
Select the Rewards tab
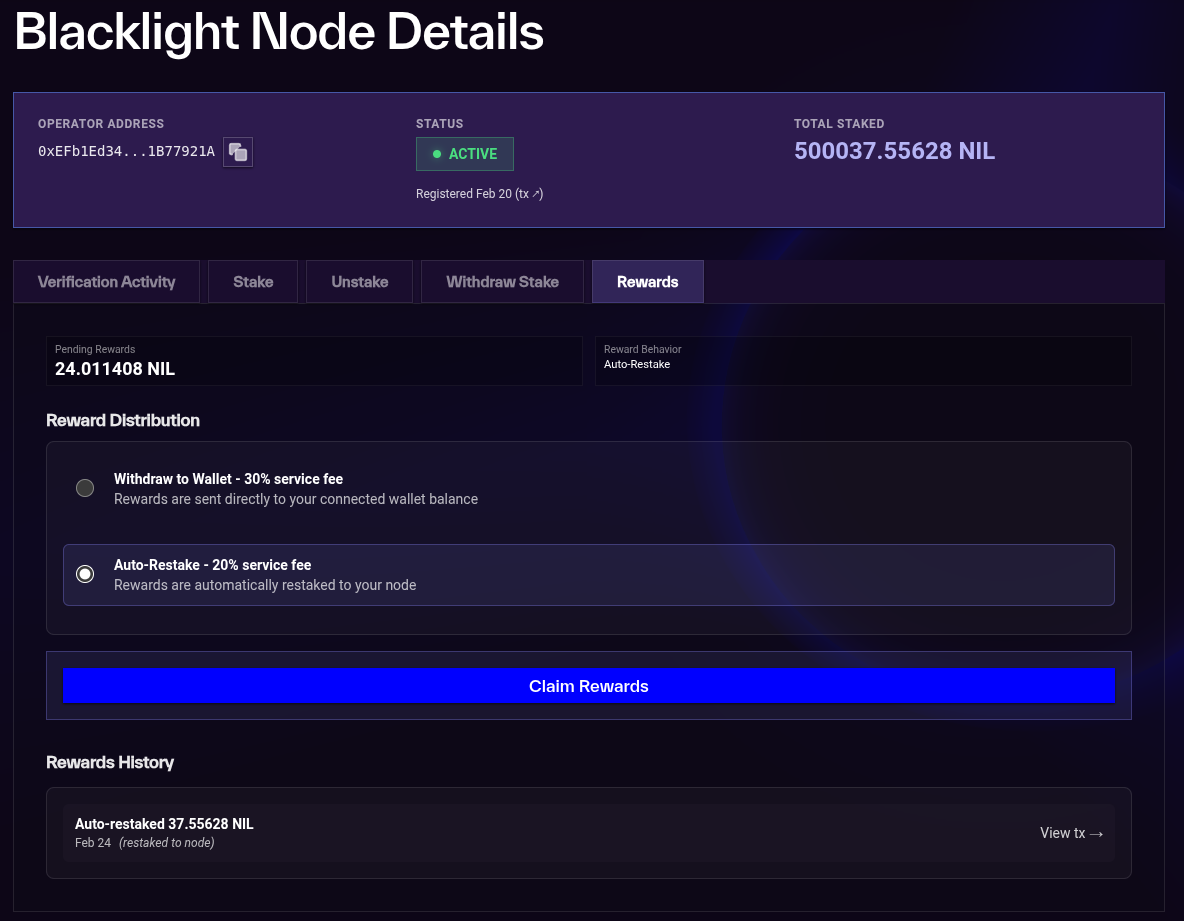click(x=647, y=281)
